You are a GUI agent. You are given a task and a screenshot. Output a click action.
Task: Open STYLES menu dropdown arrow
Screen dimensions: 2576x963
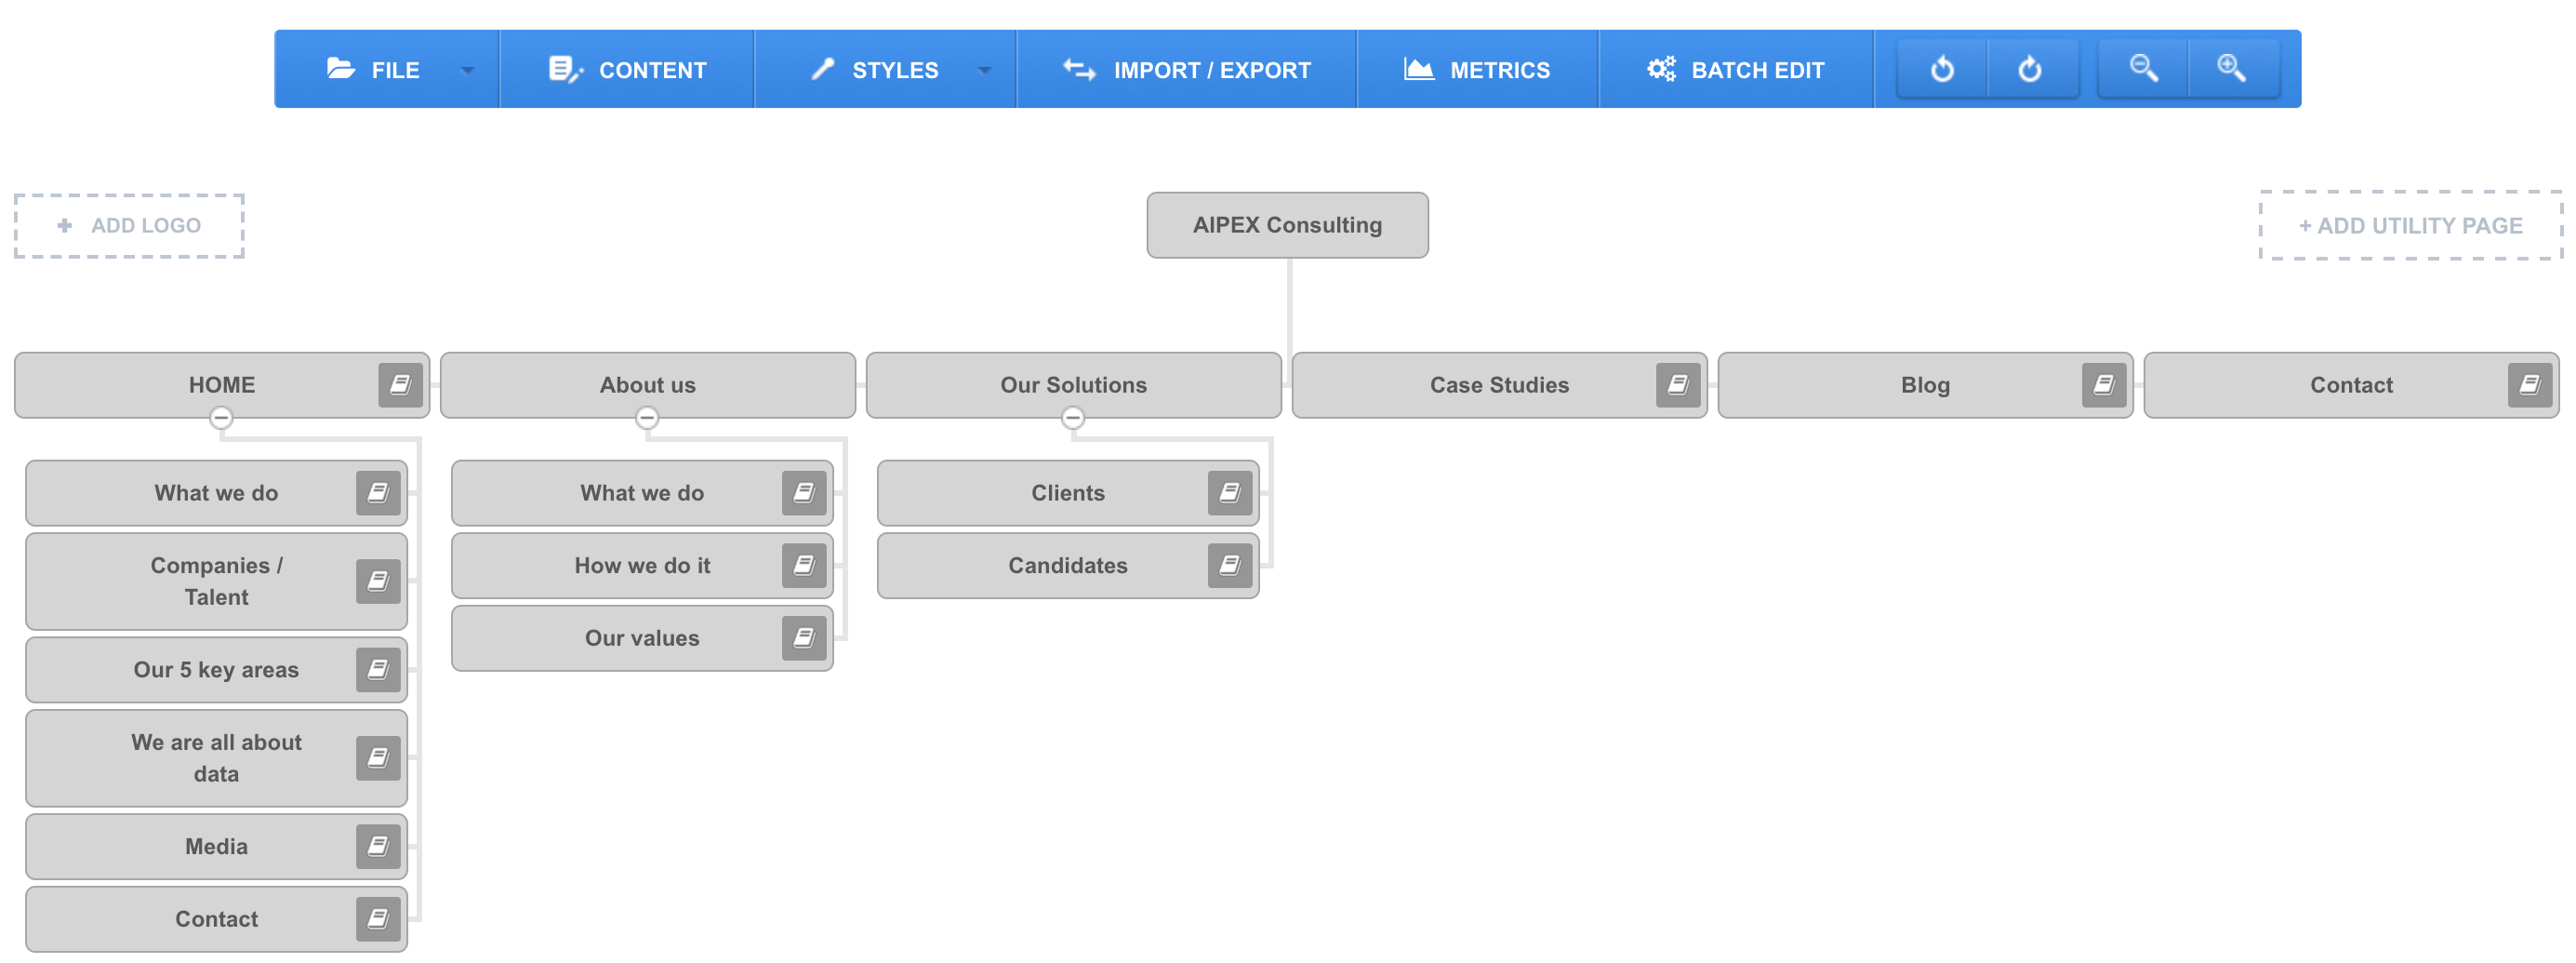(984, 70)
